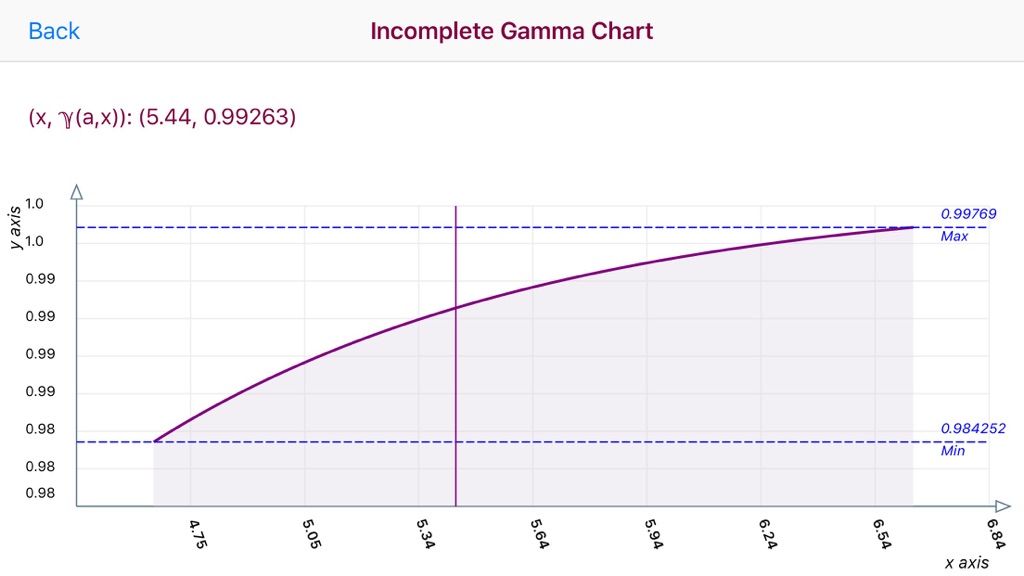This screenshot has width=1024, height=576.
Task: Click x-axis tick label 5.94
Action: click(653, 534)
